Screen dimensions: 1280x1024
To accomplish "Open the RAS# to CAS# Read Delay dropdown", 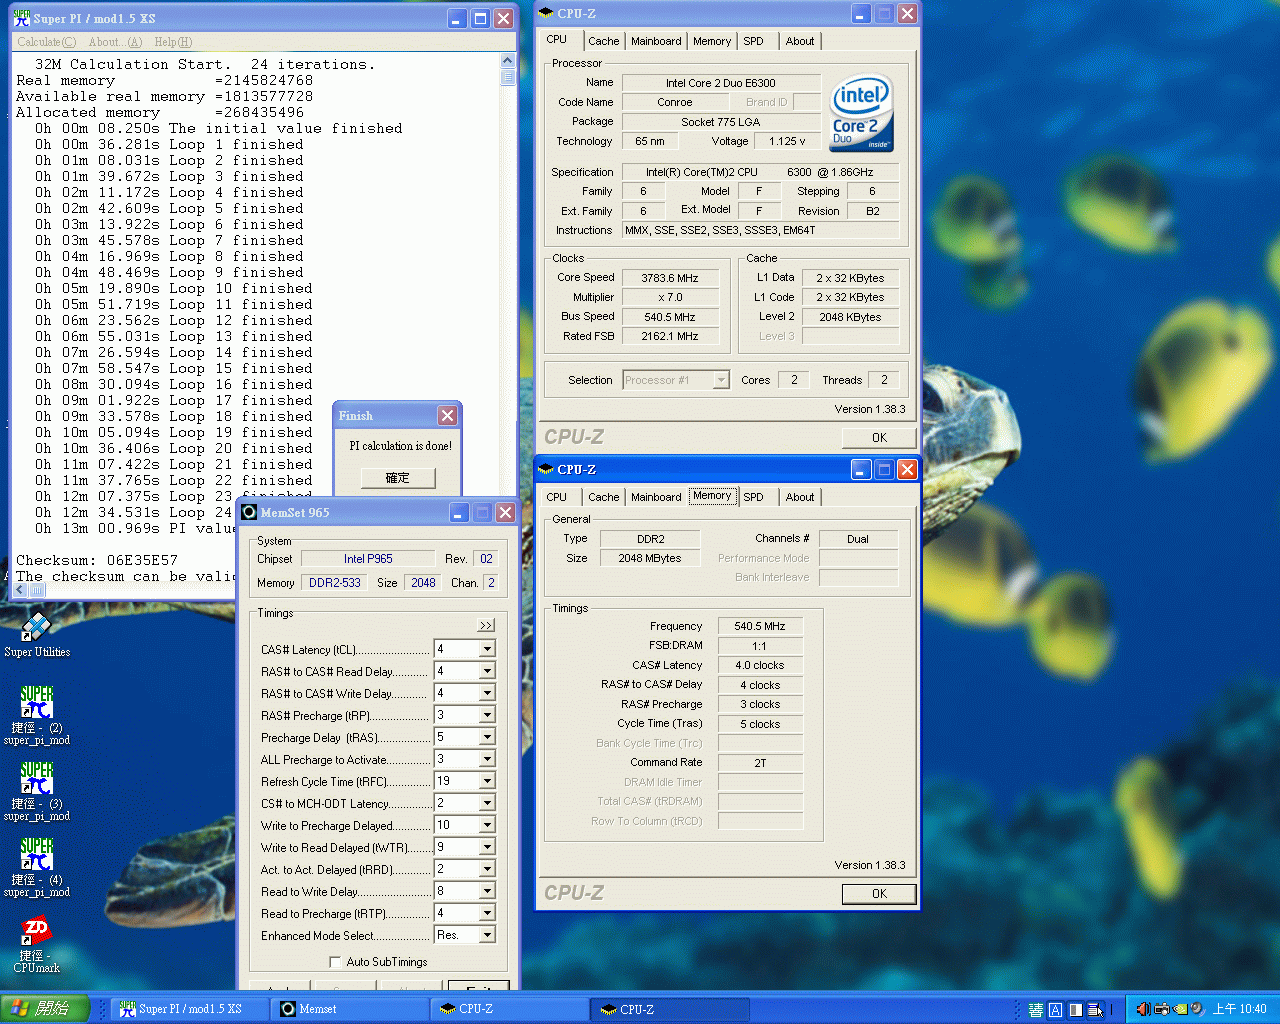I will coord(487,671).
